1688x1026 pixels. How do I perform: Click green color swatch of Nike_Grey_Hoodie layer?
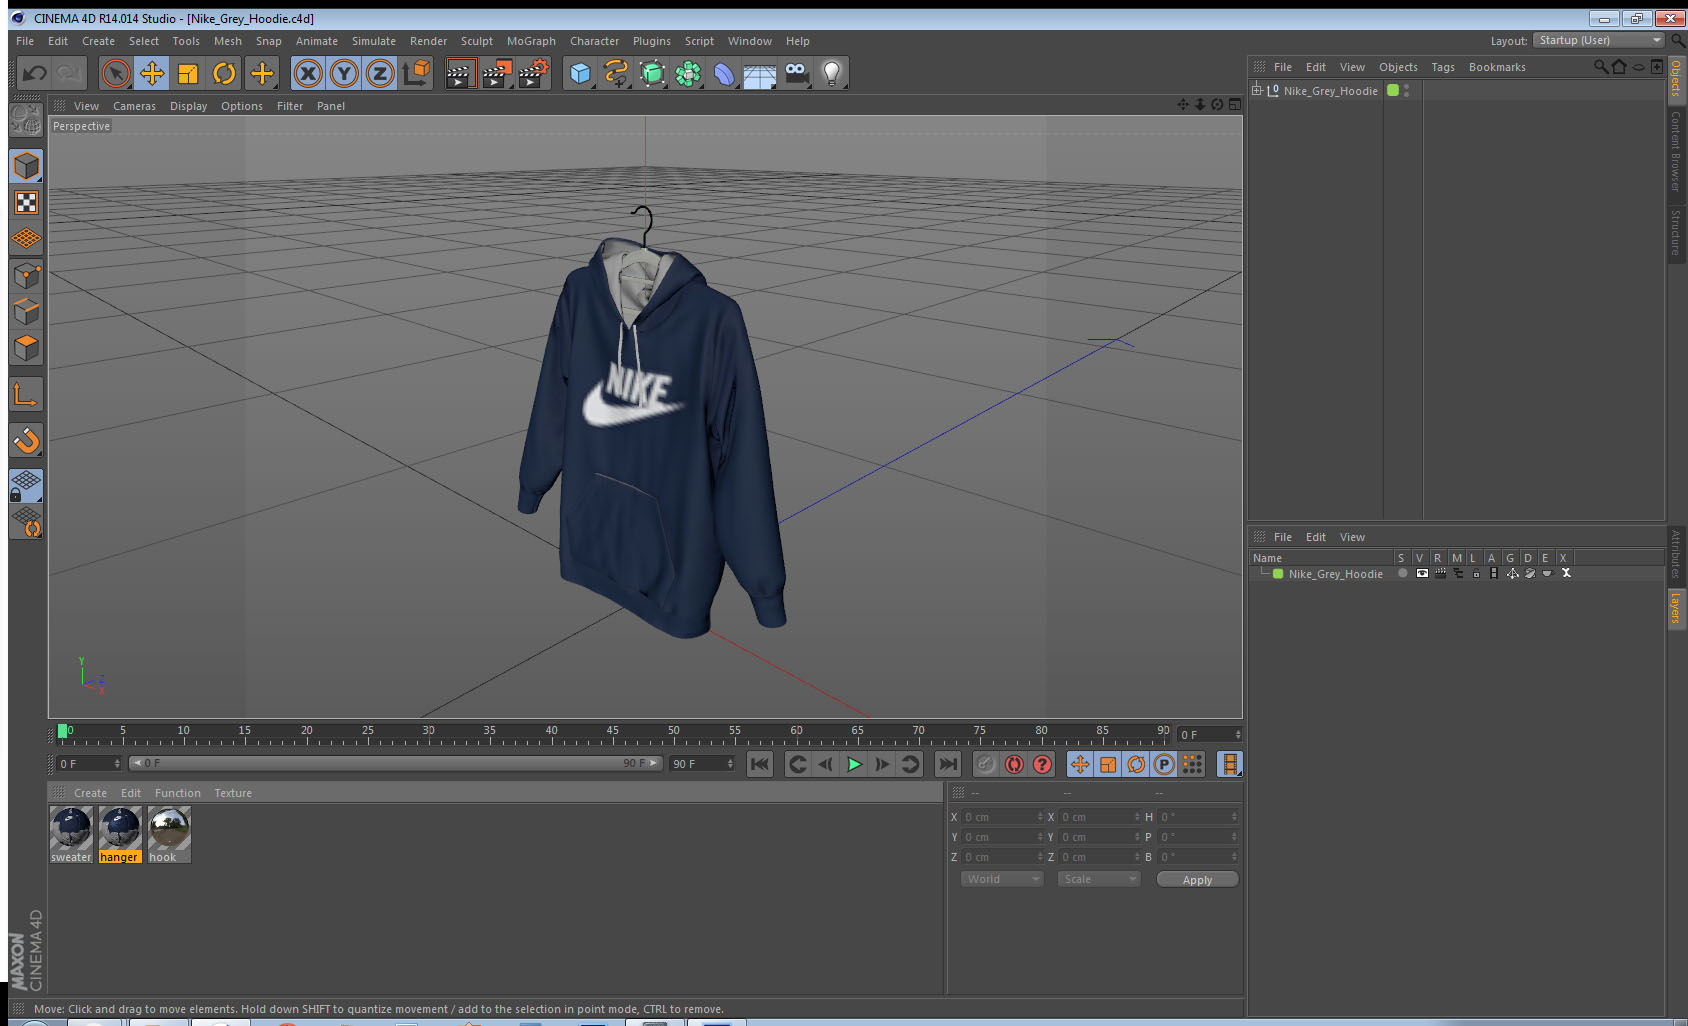tap(1278, 574)
